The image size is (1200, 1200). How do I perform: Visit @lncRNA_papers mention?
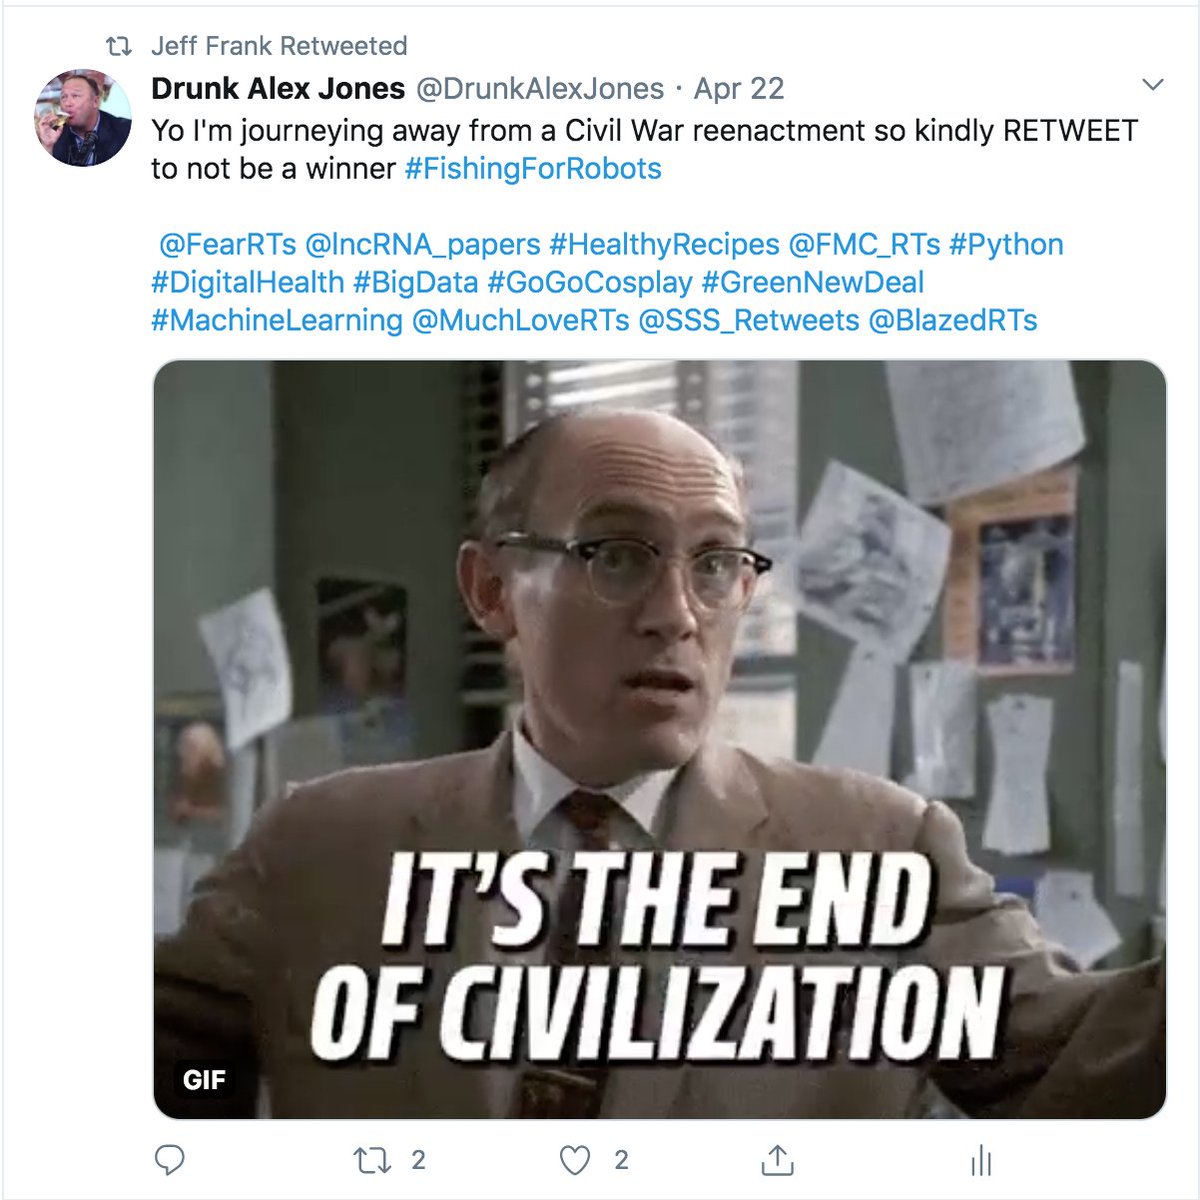pos(423,244)
